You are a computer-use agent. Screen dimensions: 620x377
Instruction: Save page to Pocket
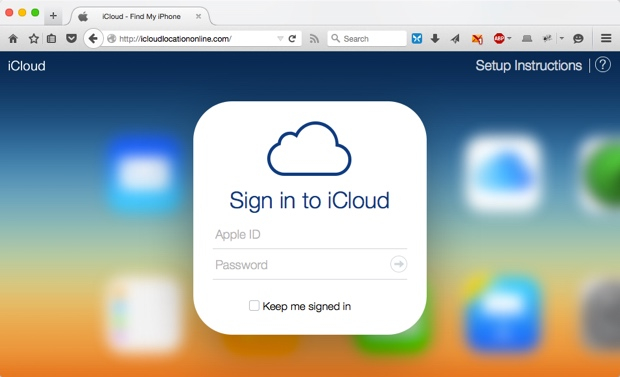coord(71,39)
